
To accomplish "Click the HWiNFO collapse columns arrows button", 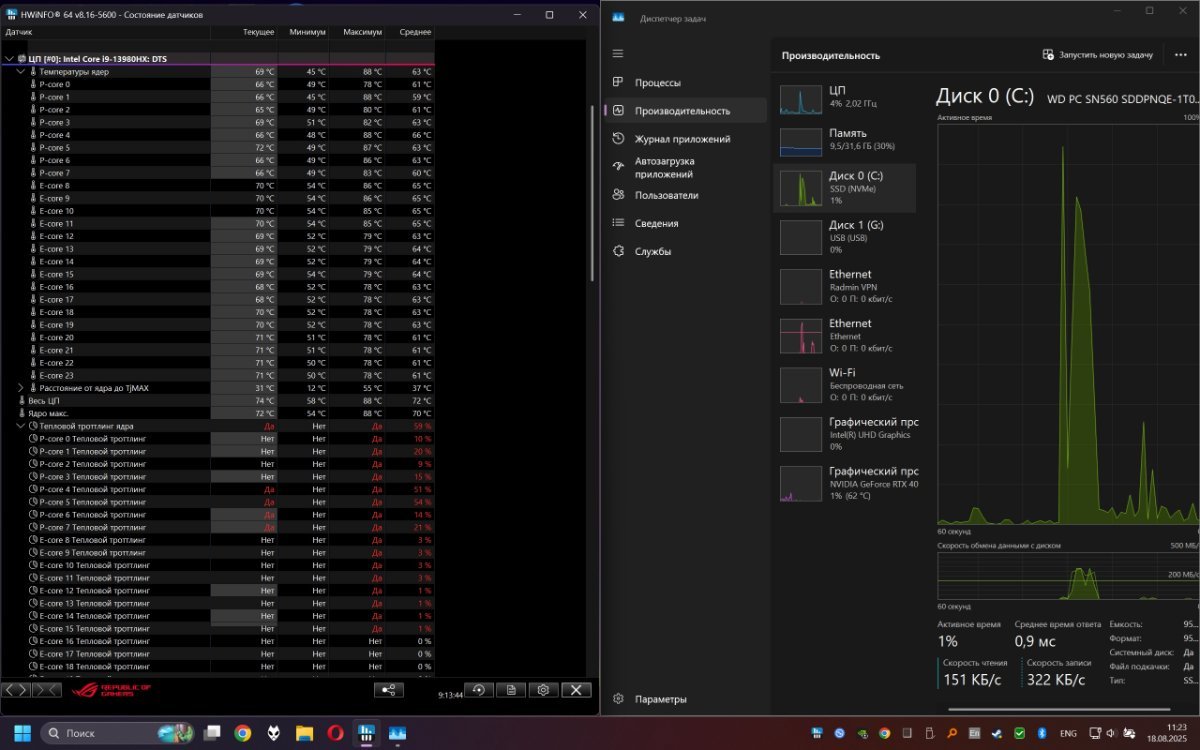I will pyautogui.click(x=46, y=690).
